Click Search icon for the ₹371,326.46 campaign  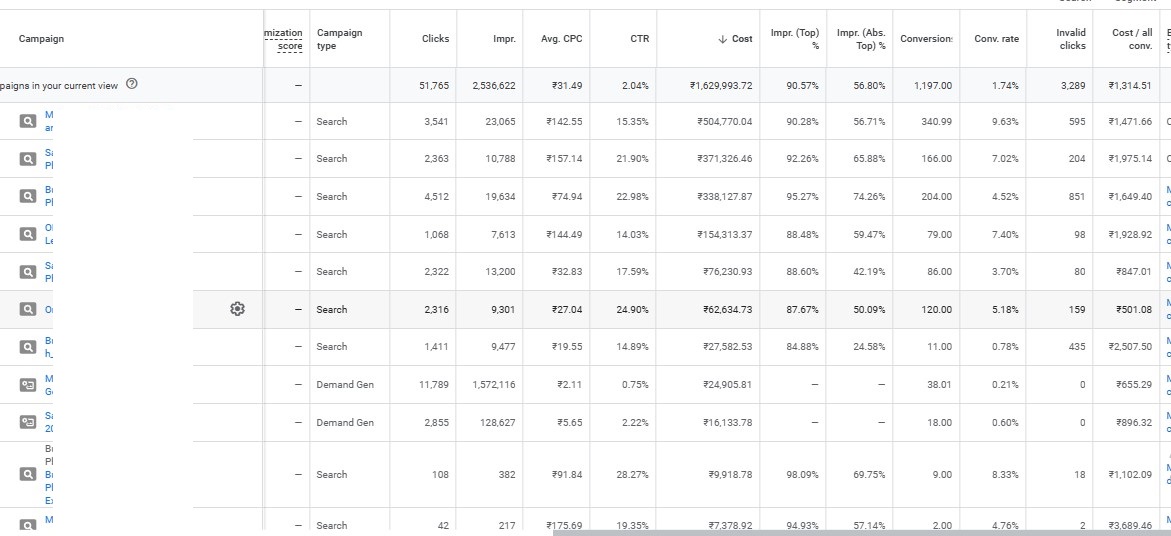pyautogui.click(x=28, y=159)
